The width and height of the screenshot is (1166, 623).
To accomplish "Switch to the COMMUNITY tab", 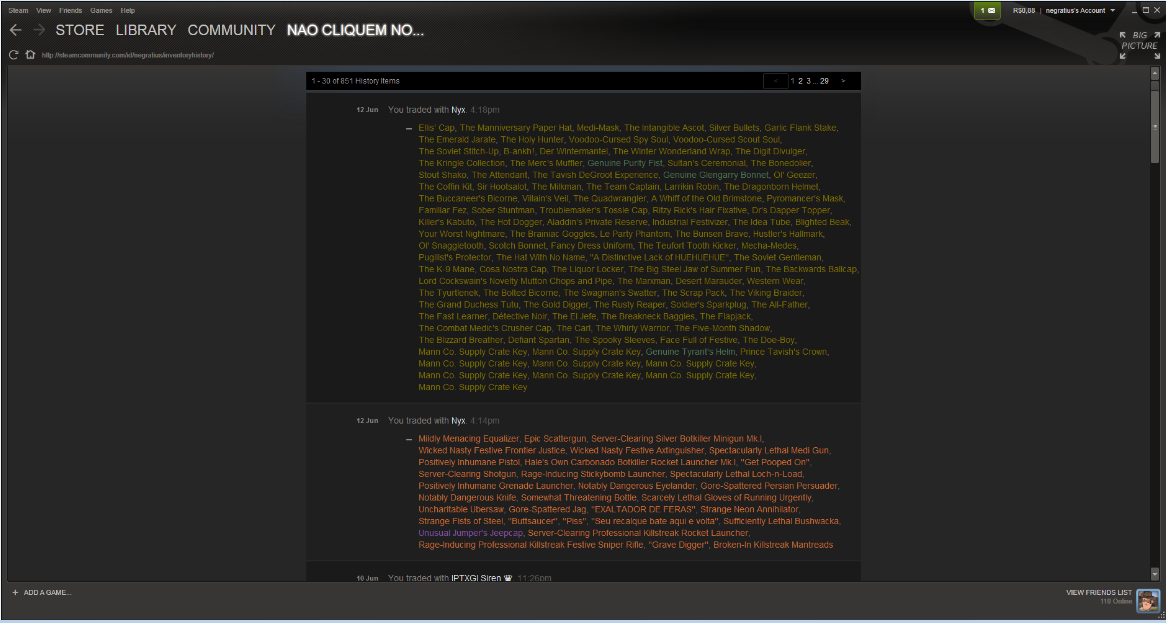I will [x=231, y=30].
